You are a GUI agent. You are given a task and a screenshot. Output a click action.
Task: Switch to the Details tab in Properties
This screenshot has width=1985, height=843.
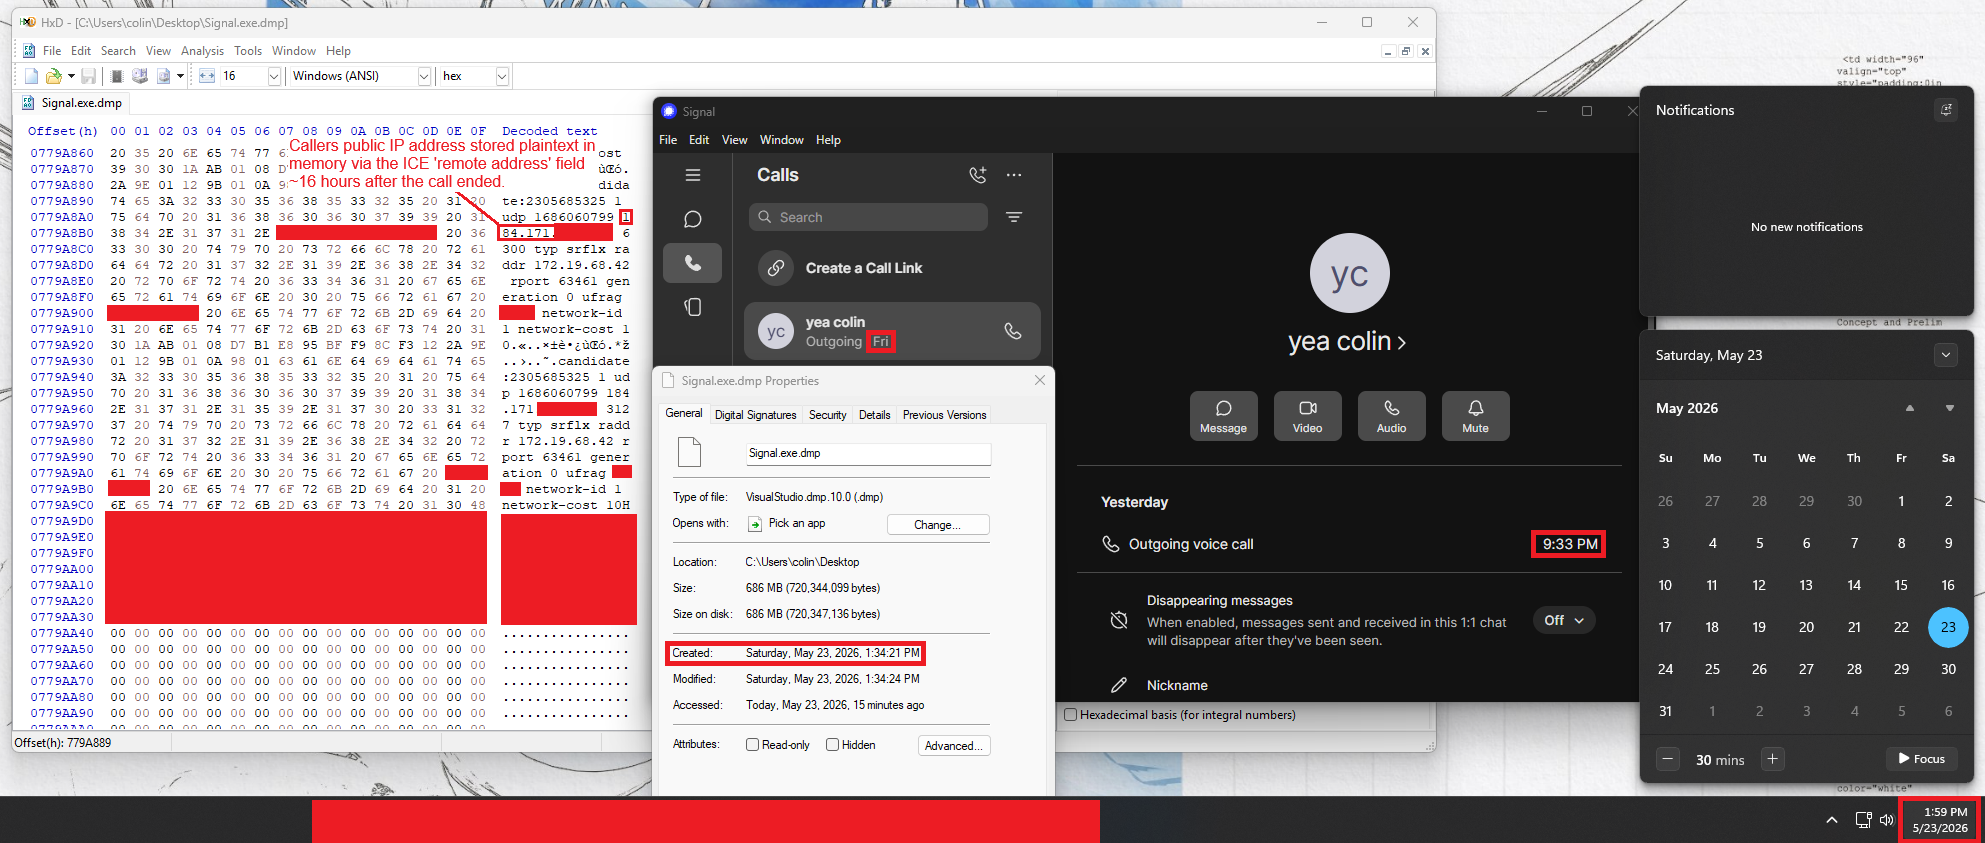point(874,415)
